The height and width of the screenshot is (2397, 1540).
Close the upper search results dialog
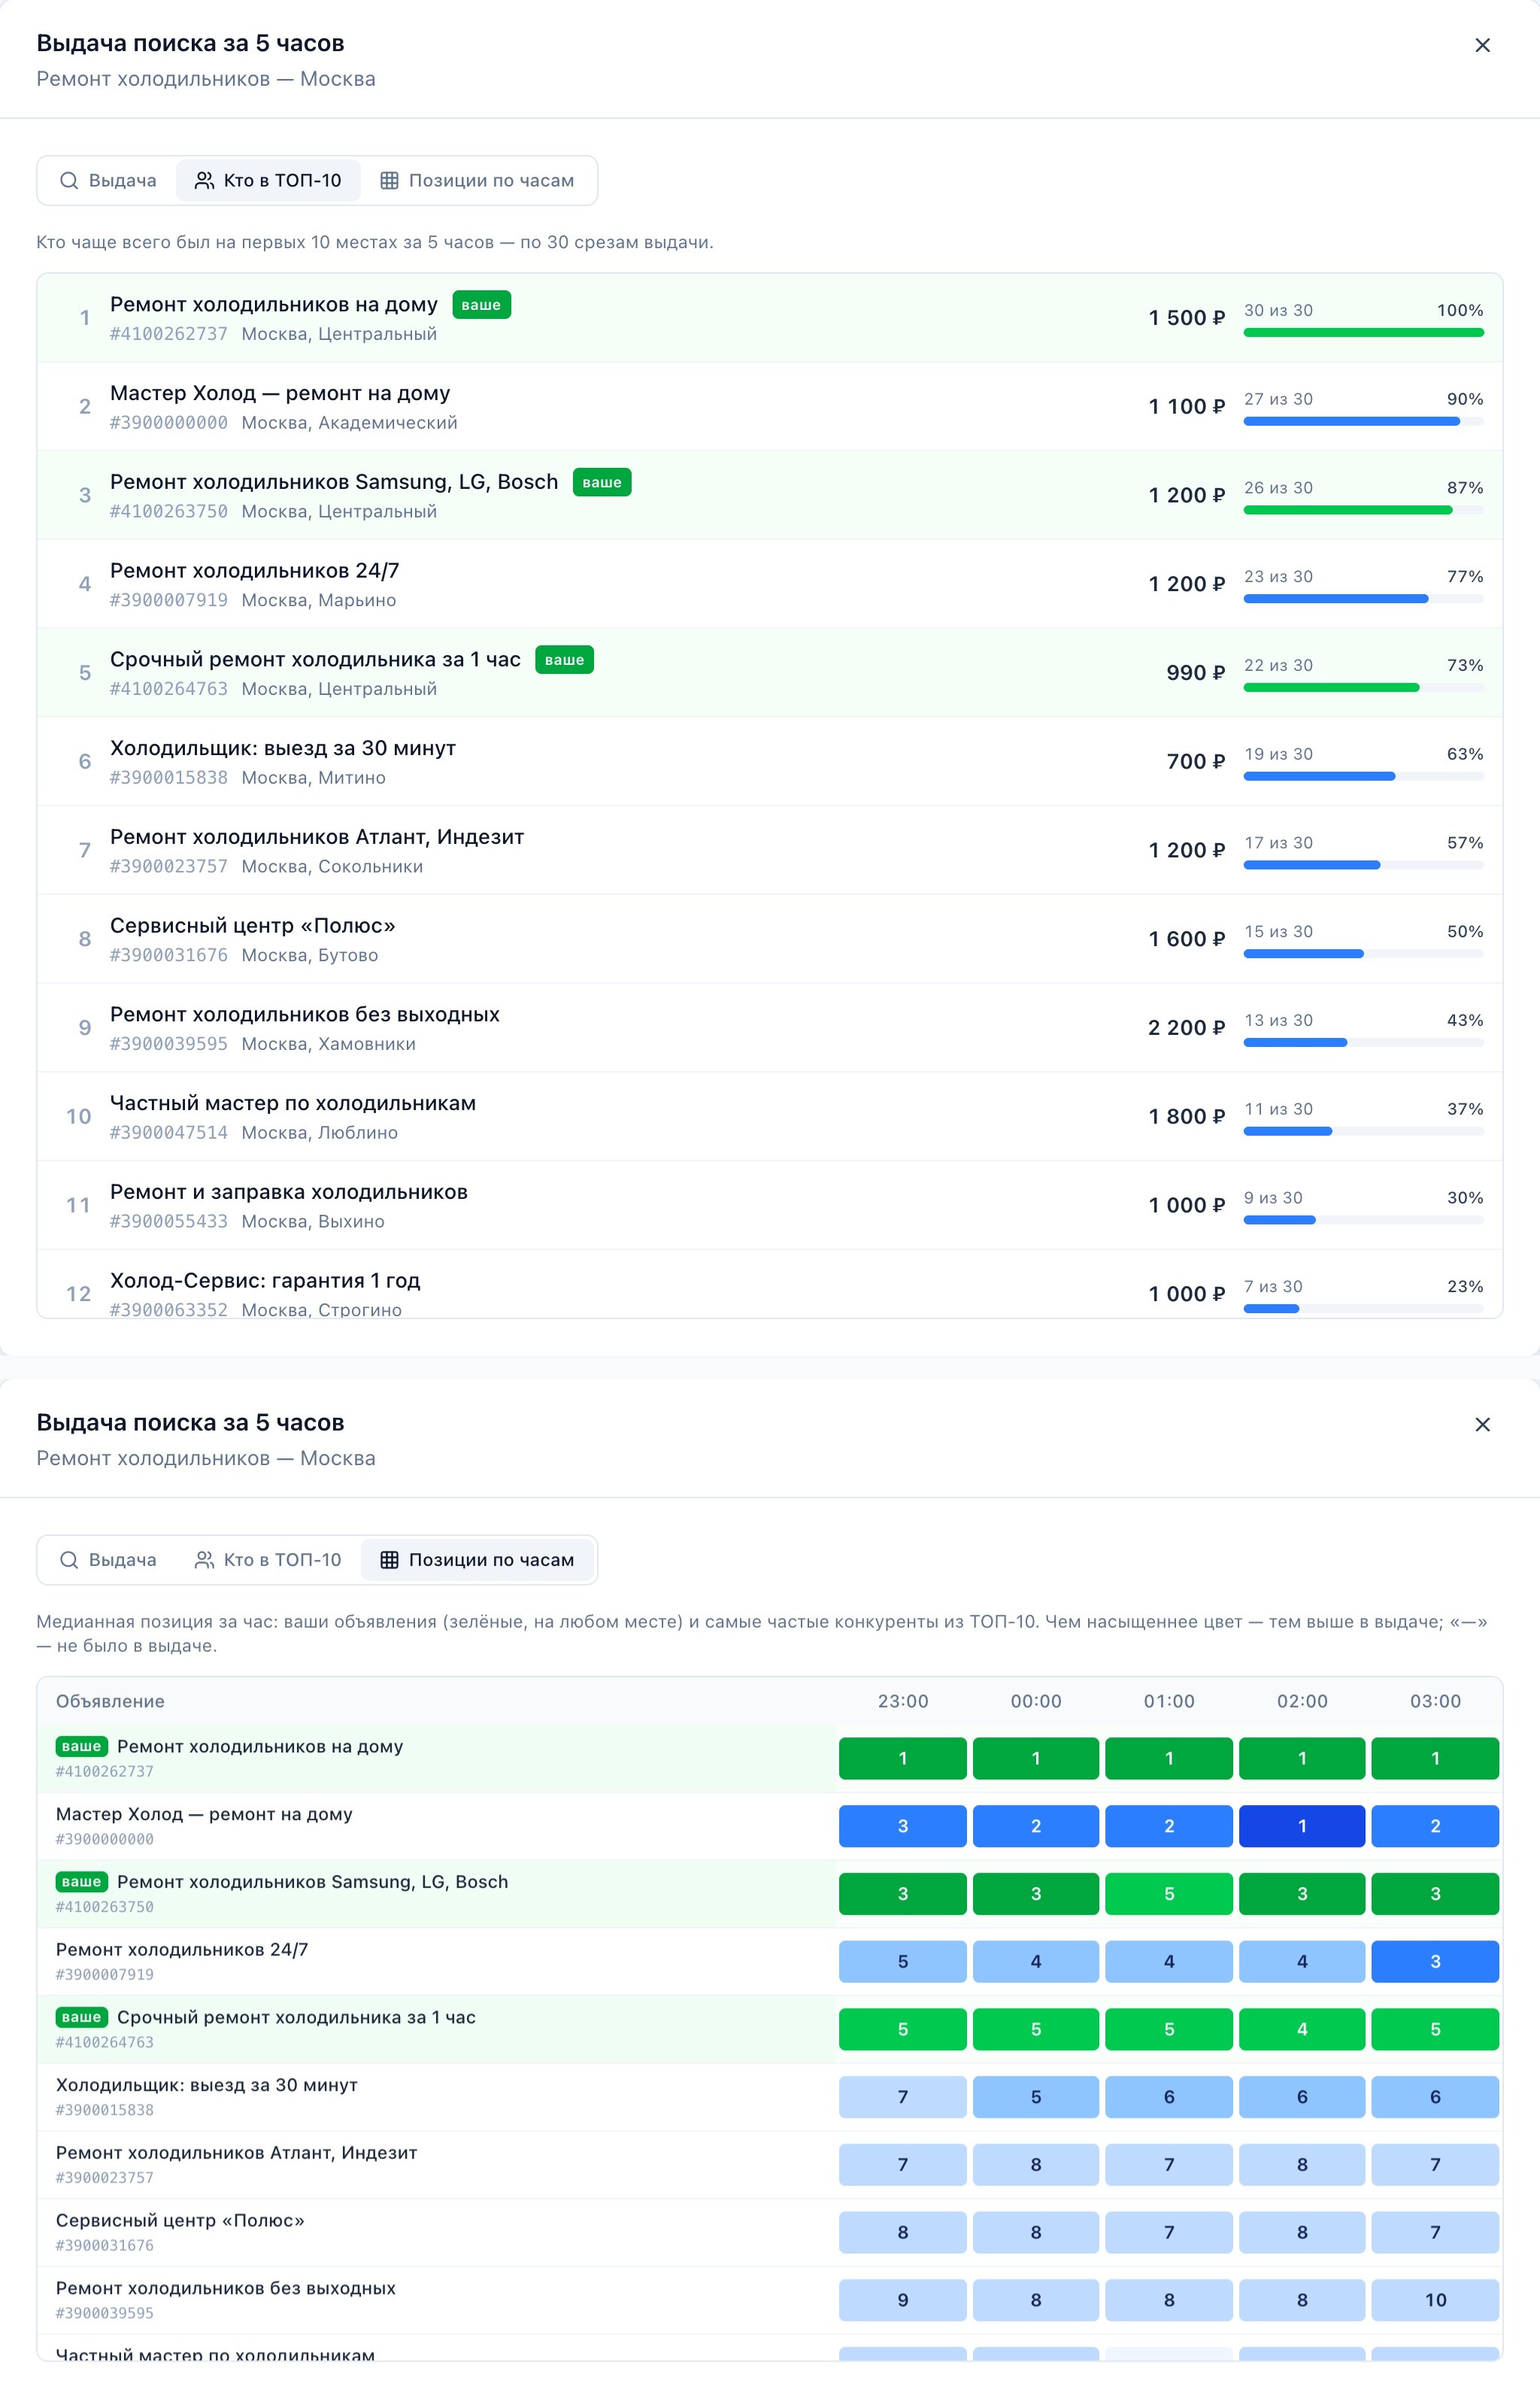coord(1482,45)
